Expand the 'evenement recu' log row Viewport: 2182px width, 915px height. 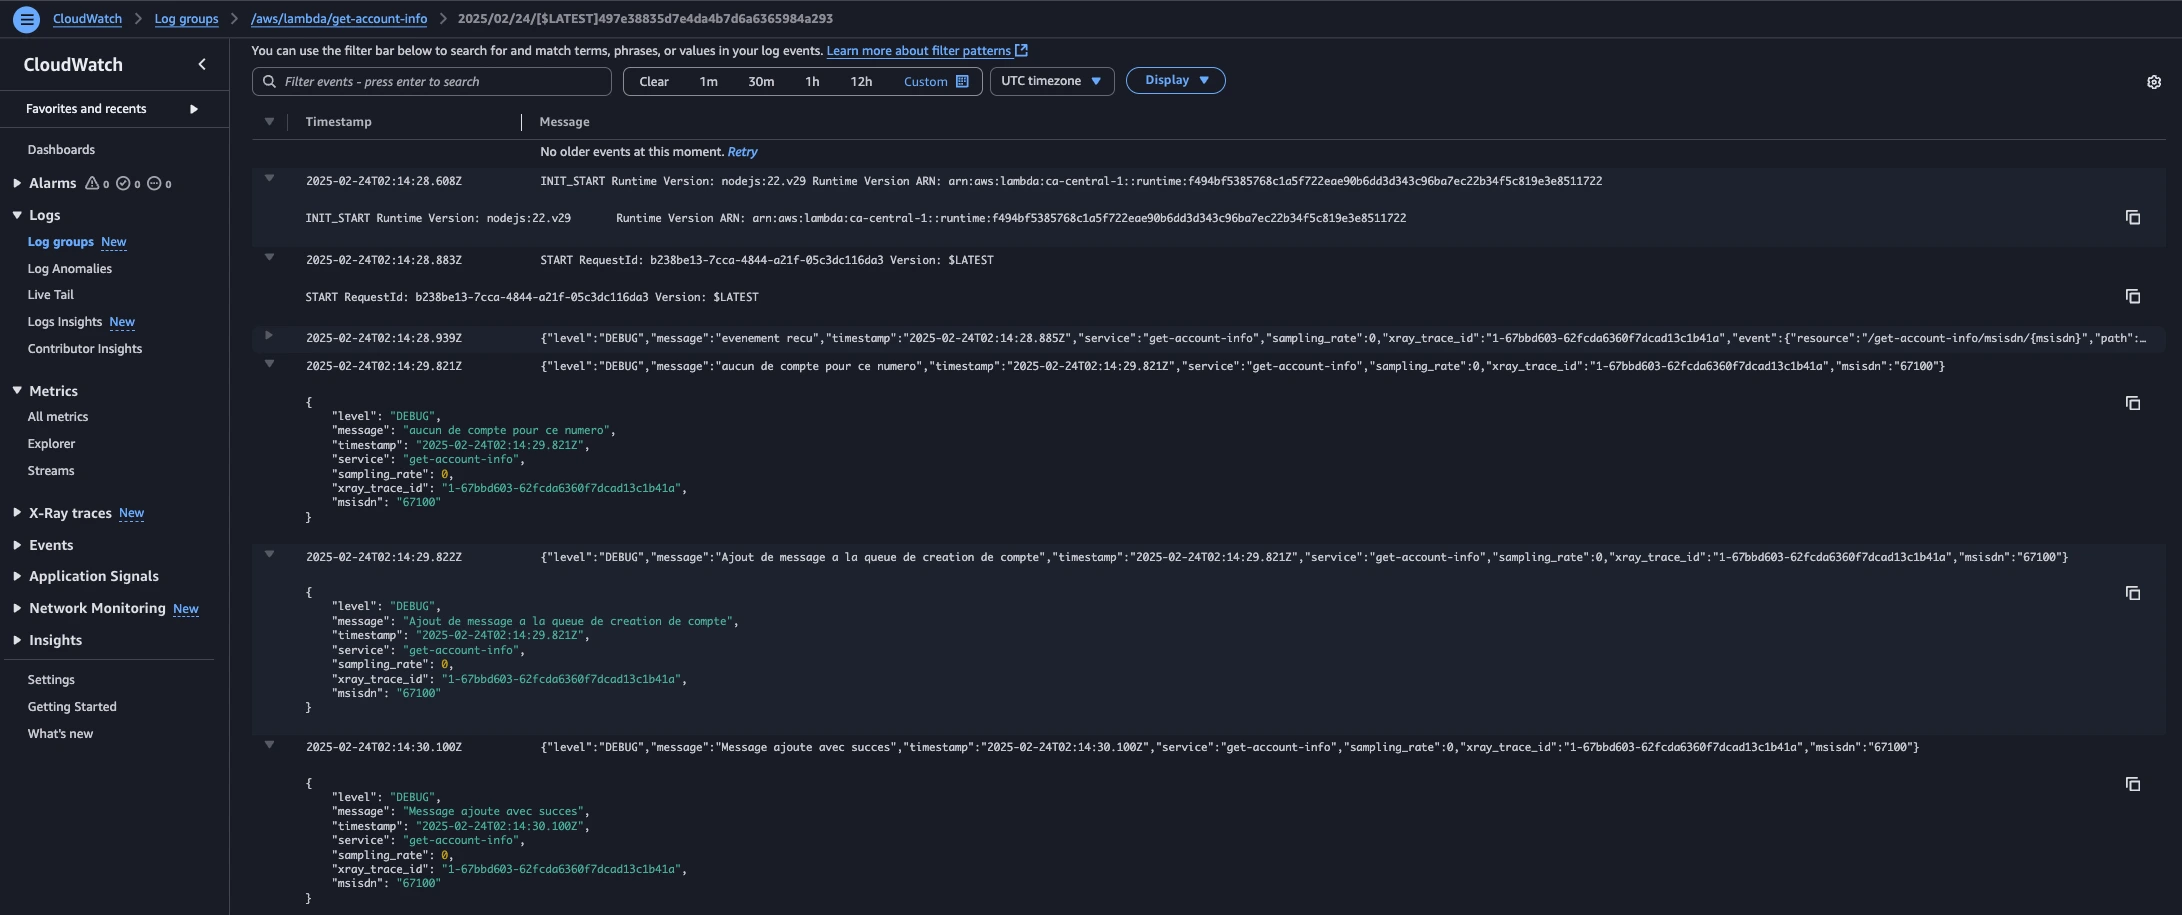coord(269,336)
